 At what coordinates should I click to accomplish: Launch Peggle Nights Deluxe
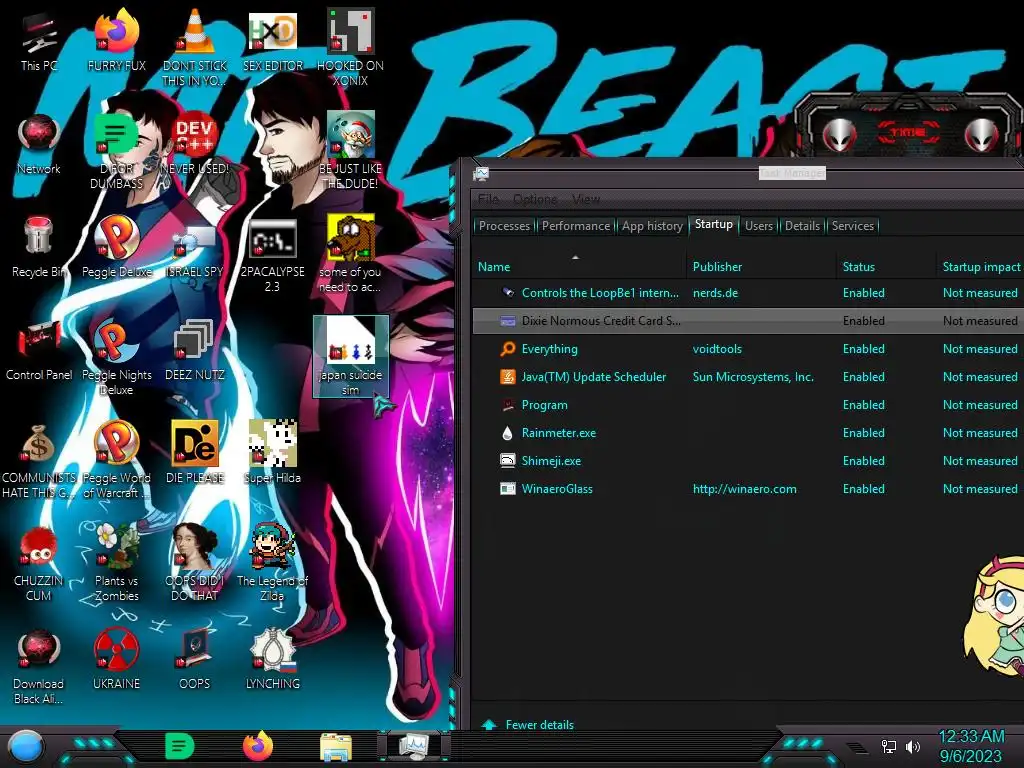click(116, 358)
